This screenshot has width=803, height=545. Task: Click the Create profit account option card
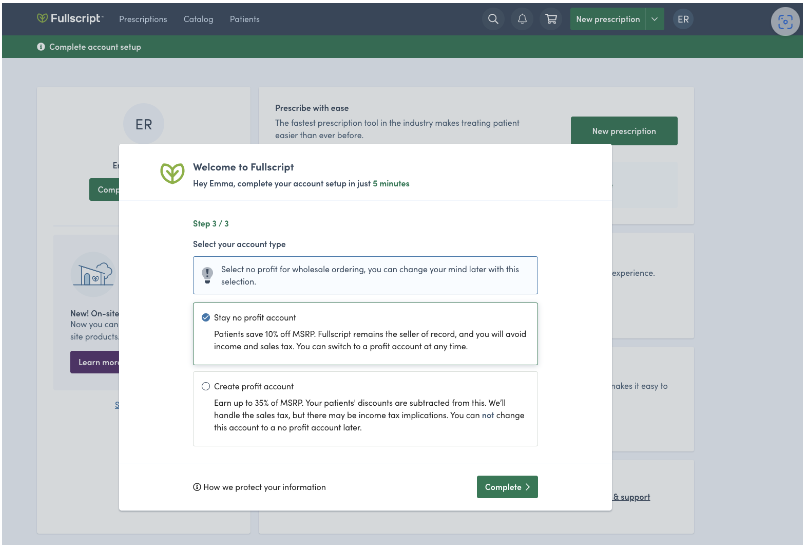[365, 409]
